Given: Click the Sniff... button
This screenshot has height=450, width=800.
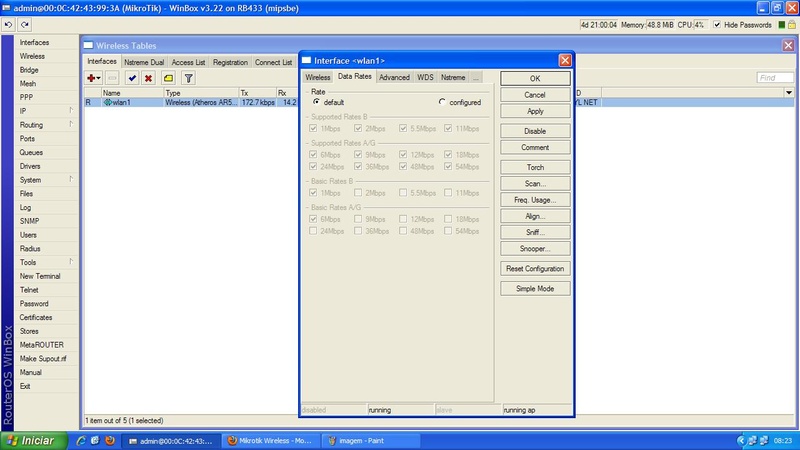Looking at the screenshot, I should (x=535, y=232).
